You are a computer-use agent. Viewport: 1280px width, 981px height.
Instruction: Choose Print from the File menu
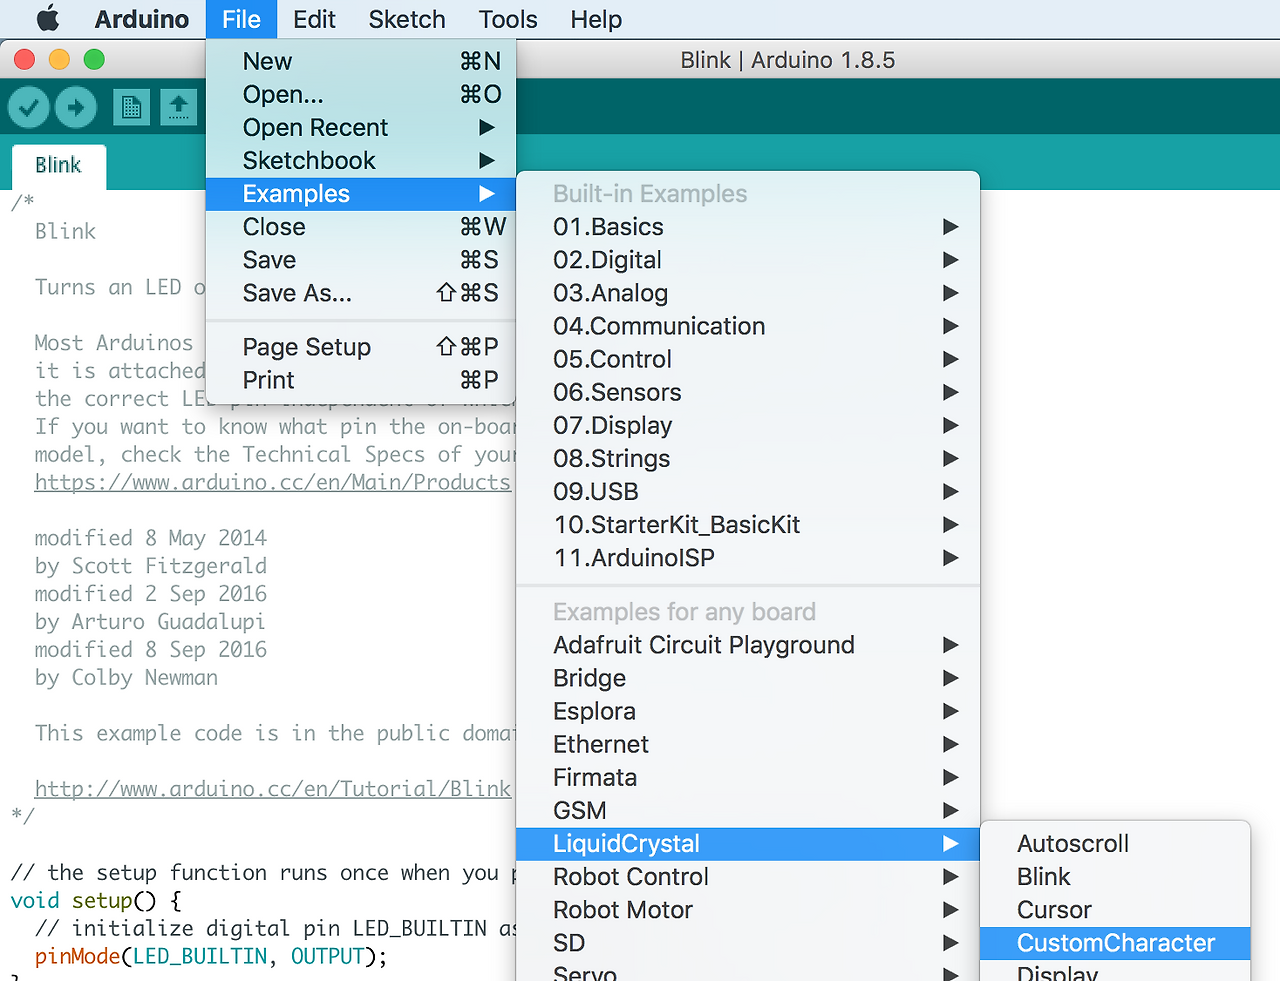[361, 380]
